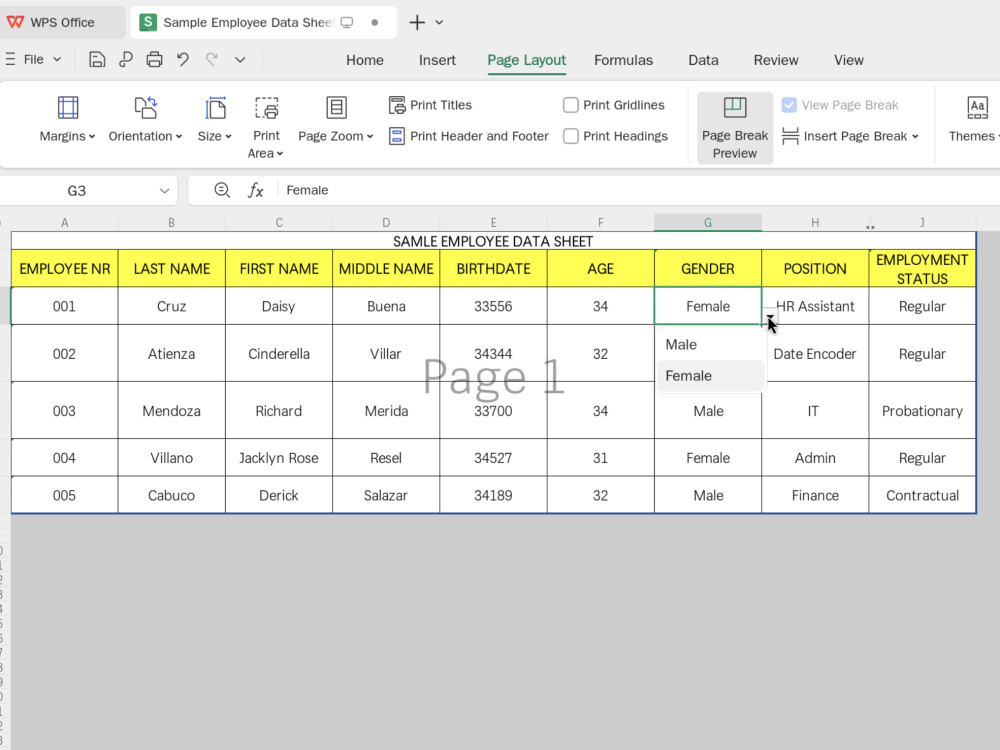Select the Contractual status cell

(x=922, y=496)
